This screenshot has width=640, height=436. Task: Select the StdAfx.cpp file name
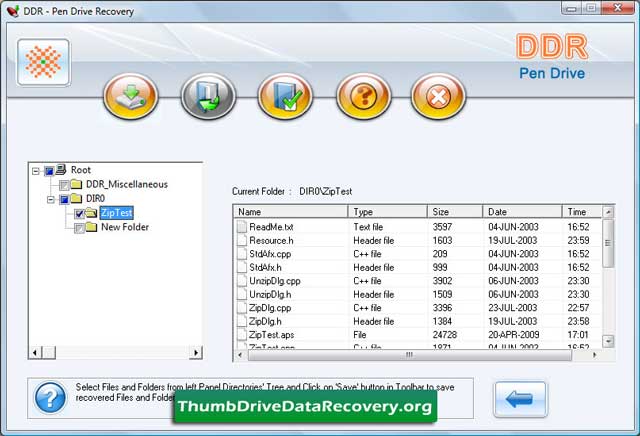pyautogui.click(x=270, y=254)
